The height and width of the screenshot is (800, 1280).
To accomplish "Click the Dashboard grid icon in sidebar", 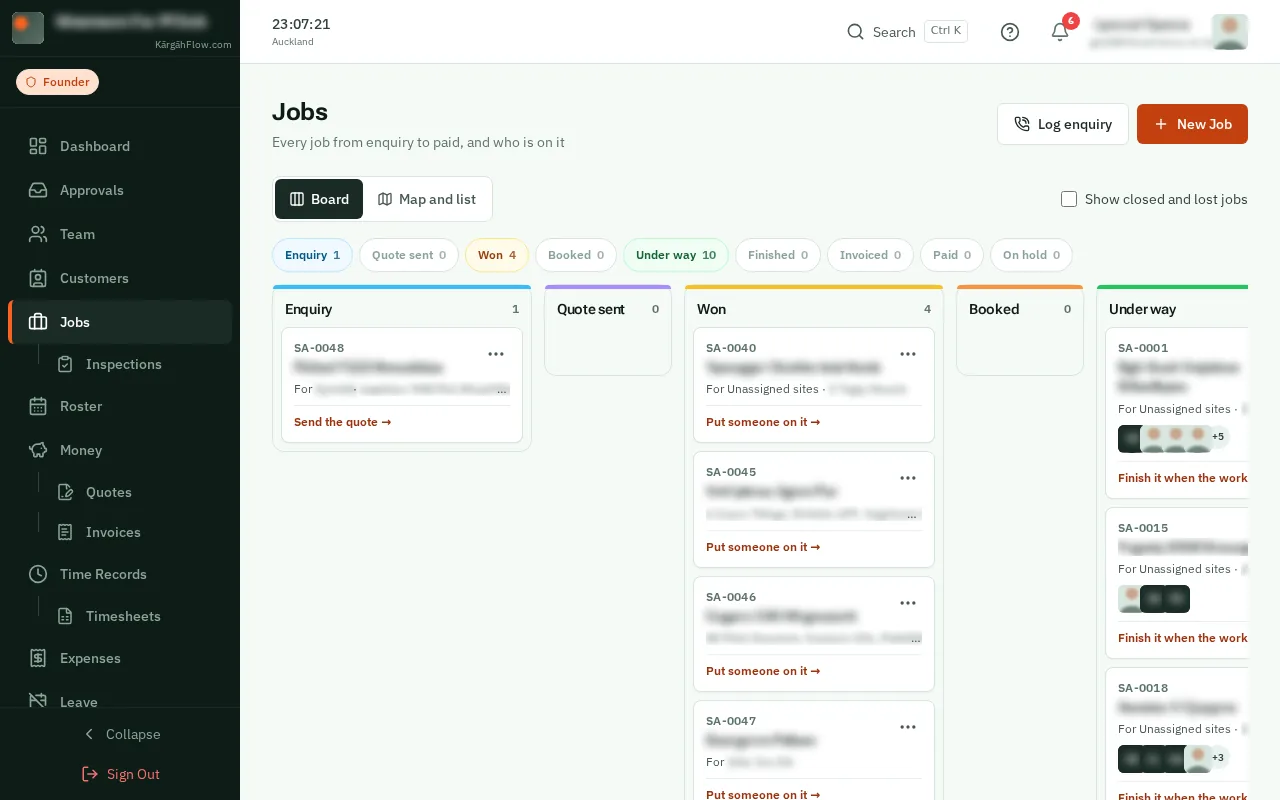I will [38, 146].
